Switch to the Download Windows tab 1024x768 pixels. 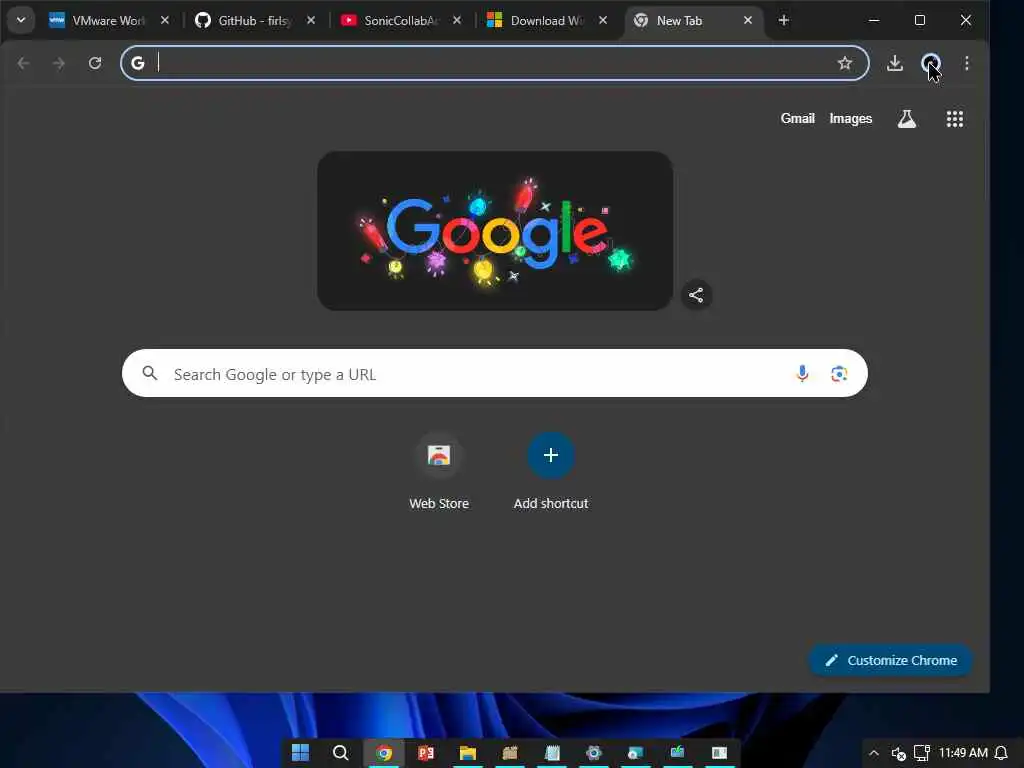tap(547, 20)
